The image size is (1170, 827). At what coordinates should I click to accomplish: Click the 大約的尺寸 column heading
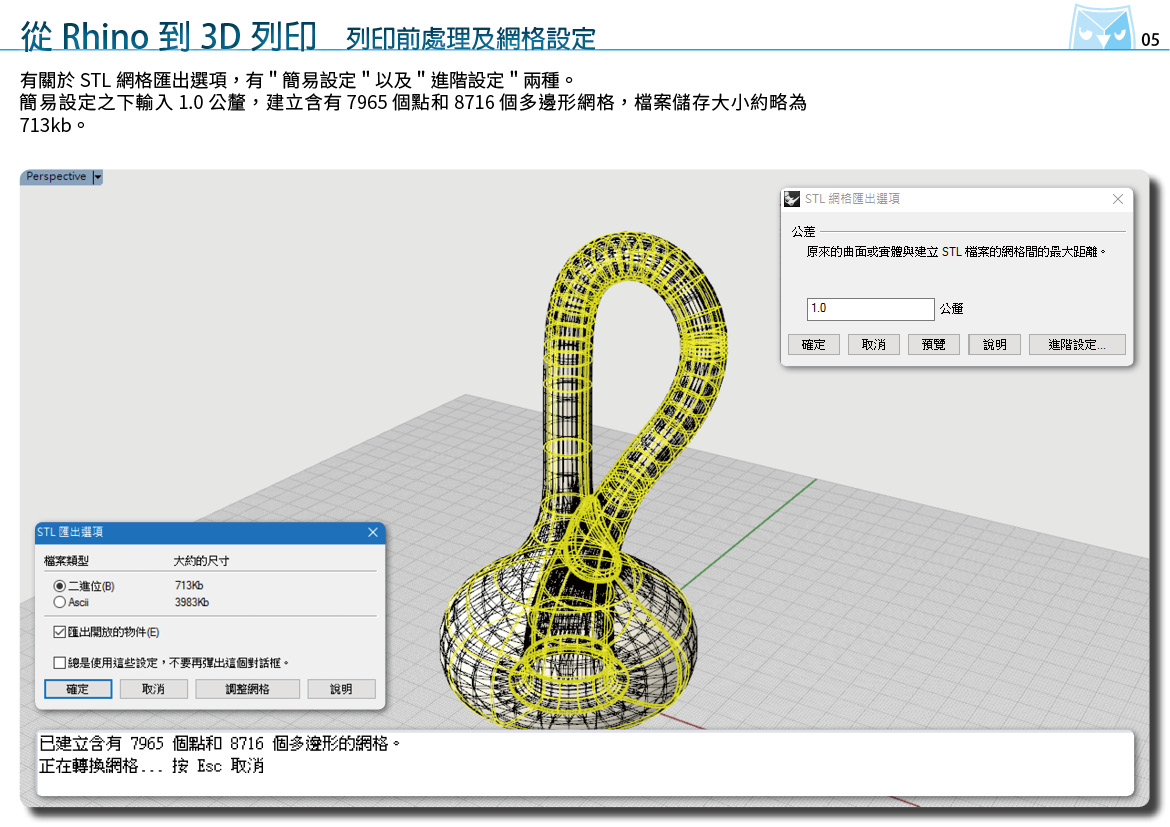click(201, 561)
